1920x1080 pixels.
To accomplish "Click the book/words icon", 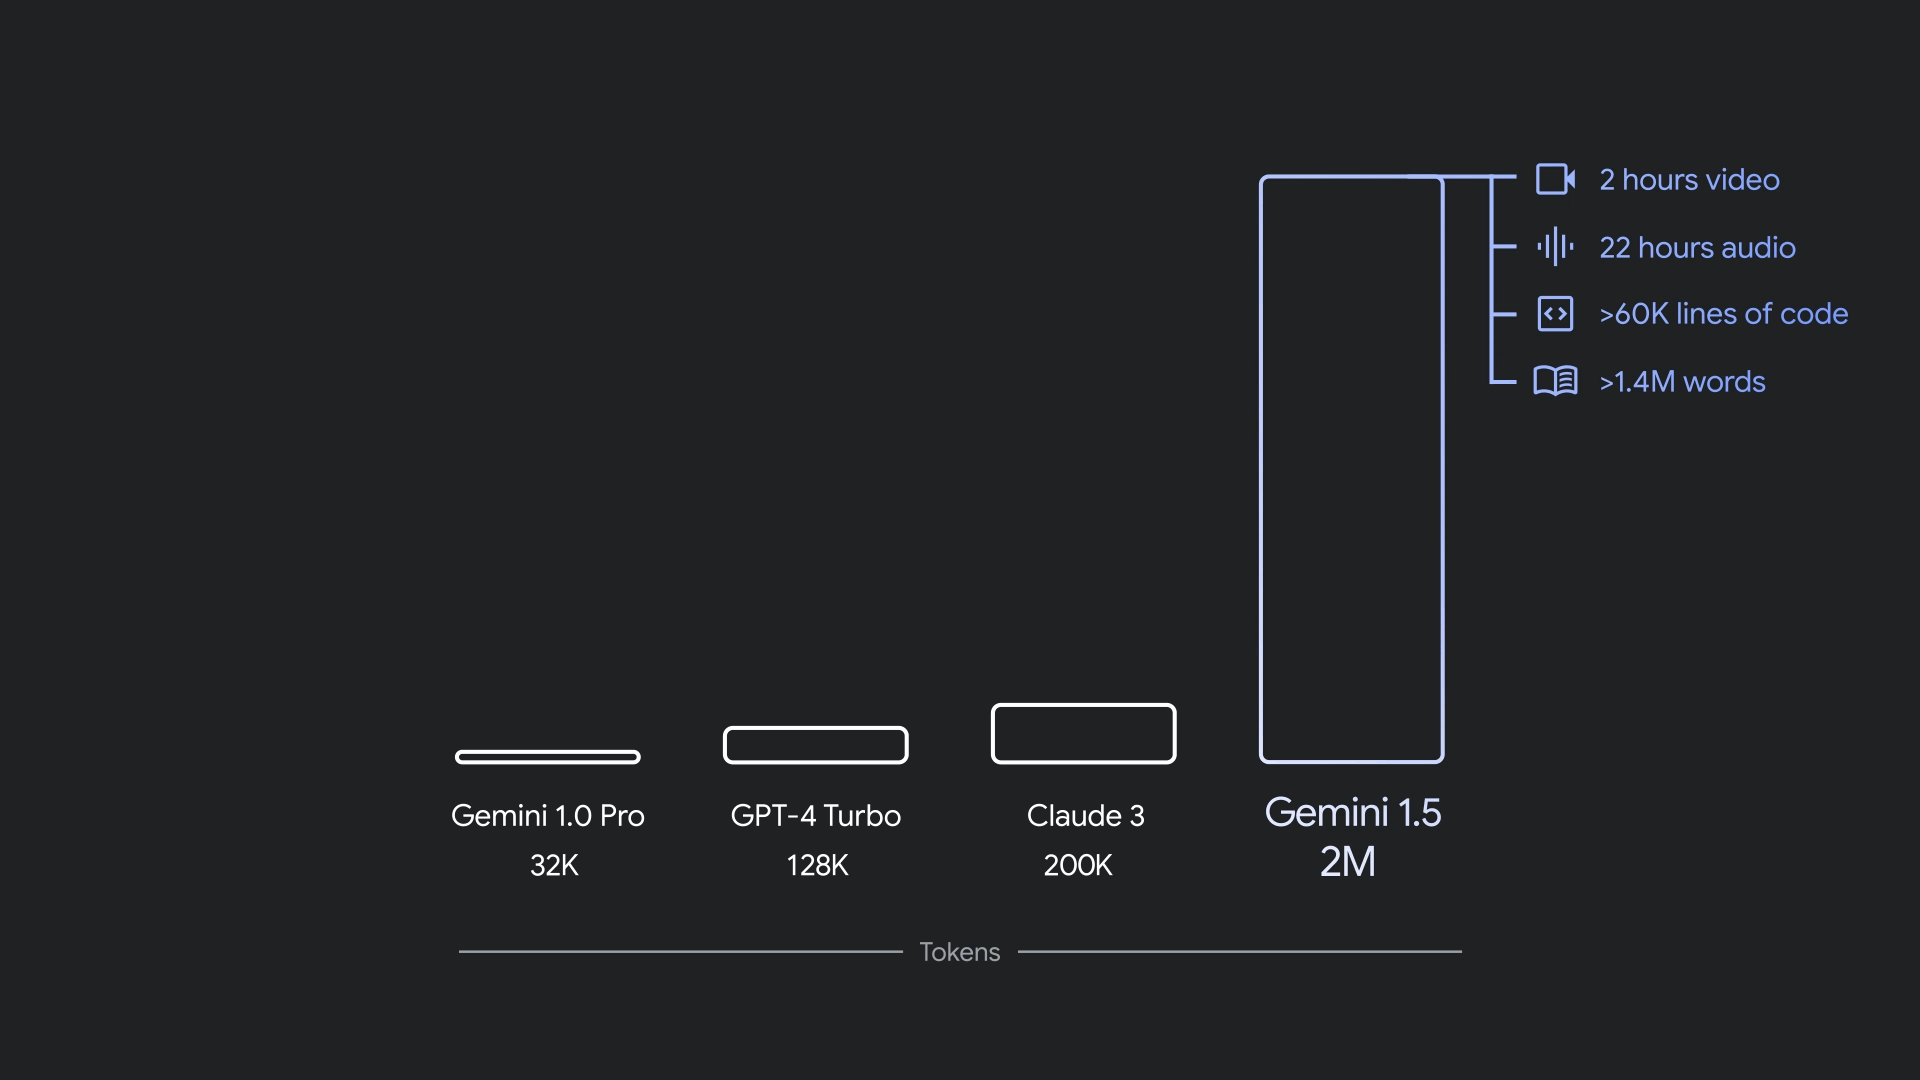I will (1555, 381).
